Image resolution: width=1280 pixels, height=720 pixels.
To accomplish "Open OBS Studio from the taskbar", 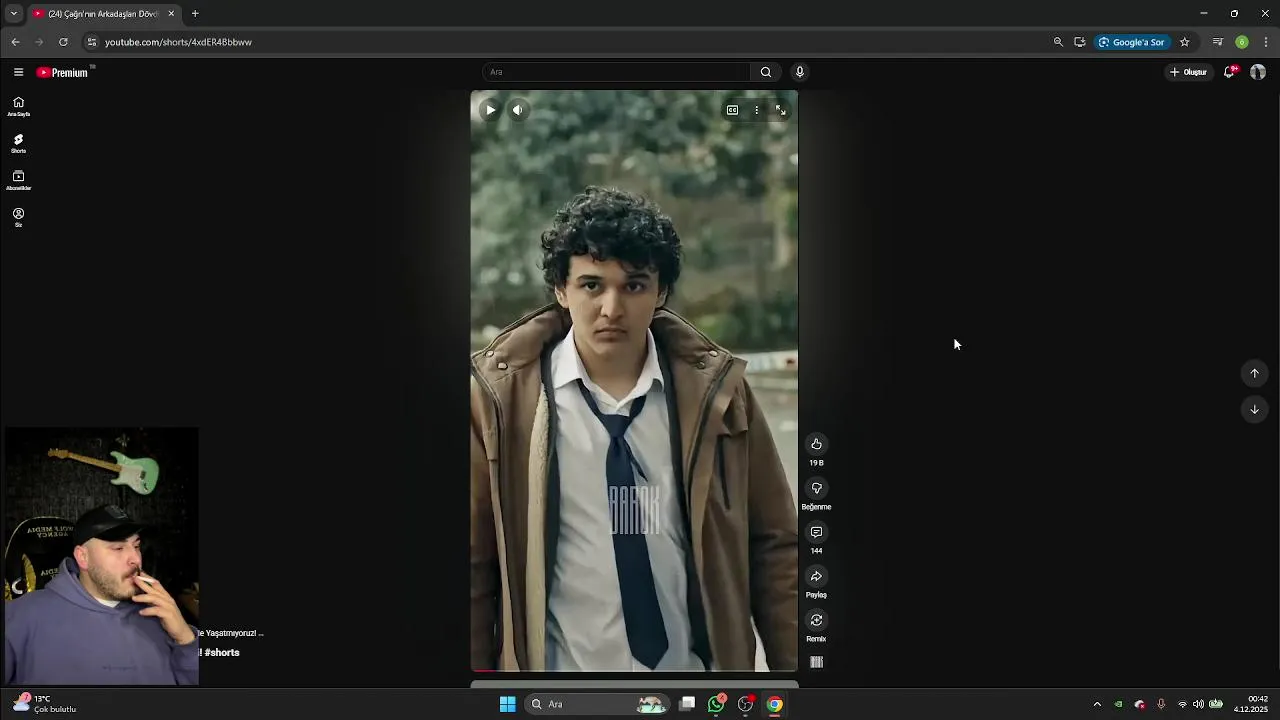I will [745, 704].
